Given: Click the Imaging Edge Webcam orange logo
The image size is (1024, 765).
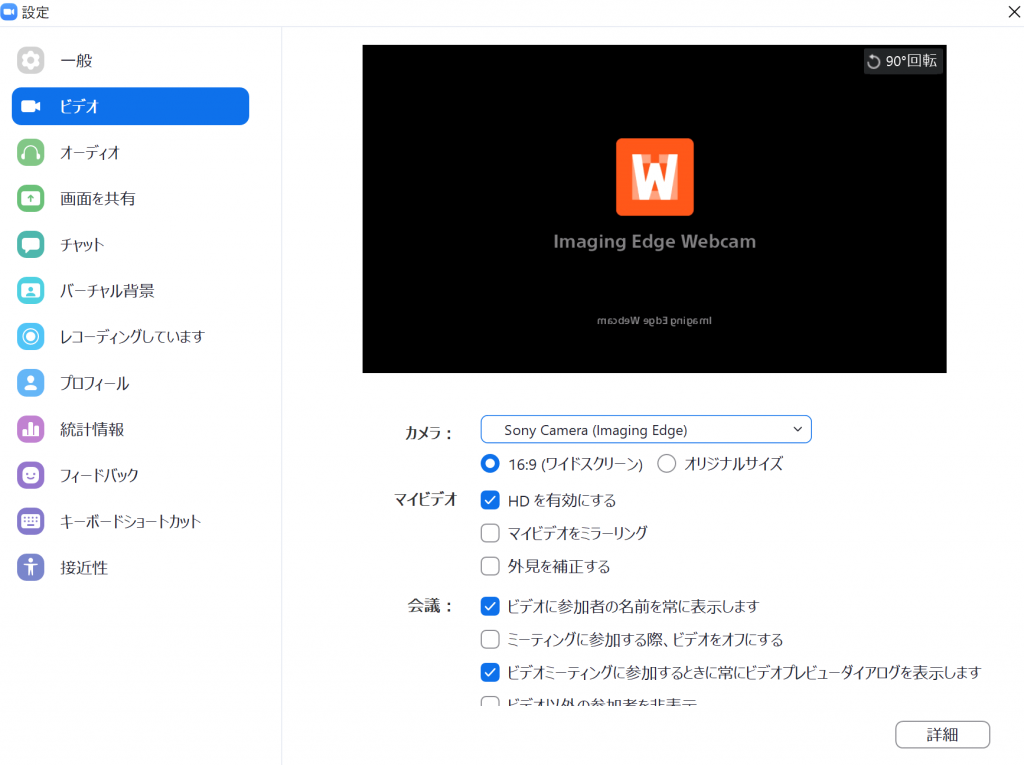Looking at the screenshot, I should pos(654,176).
